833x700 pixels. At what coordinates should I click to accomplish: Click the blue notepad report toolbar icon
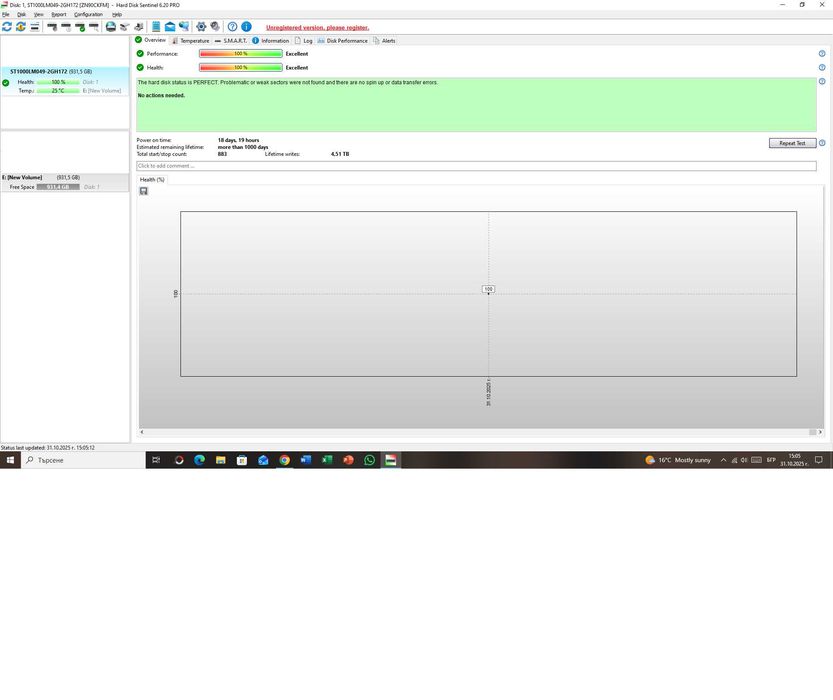tap(156, 27)
